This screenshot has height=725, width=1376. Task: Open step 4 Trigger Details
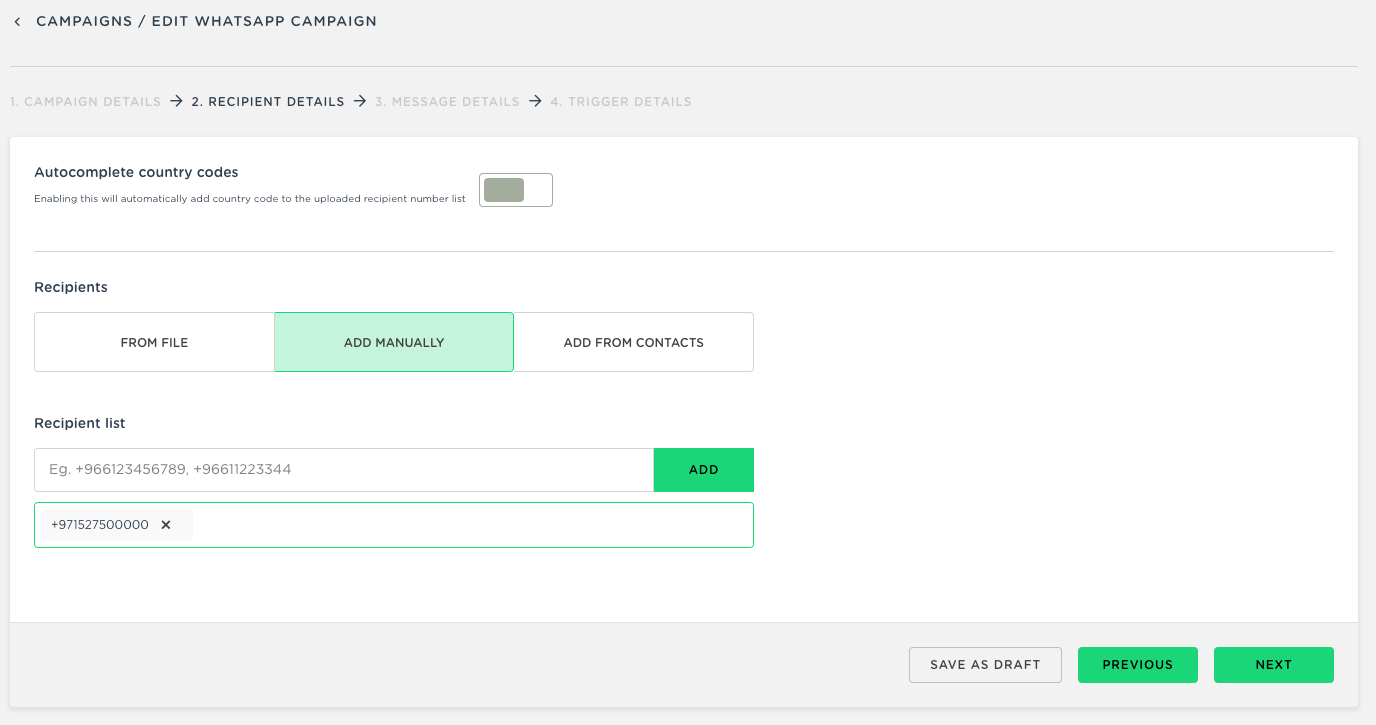pyautogui.click(x=621, y=102)
